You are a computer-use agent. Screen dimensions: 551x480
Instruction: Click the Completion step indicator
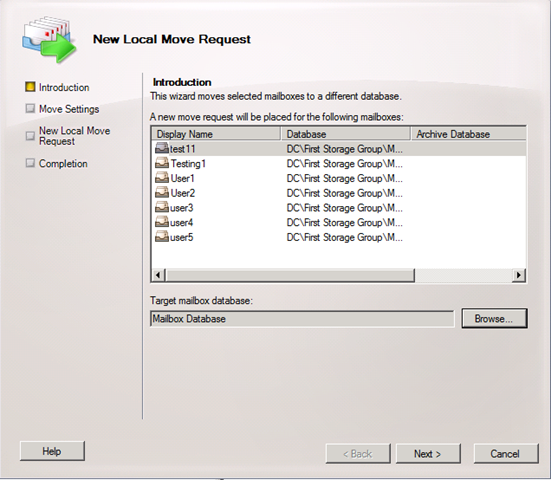point(30,163)
